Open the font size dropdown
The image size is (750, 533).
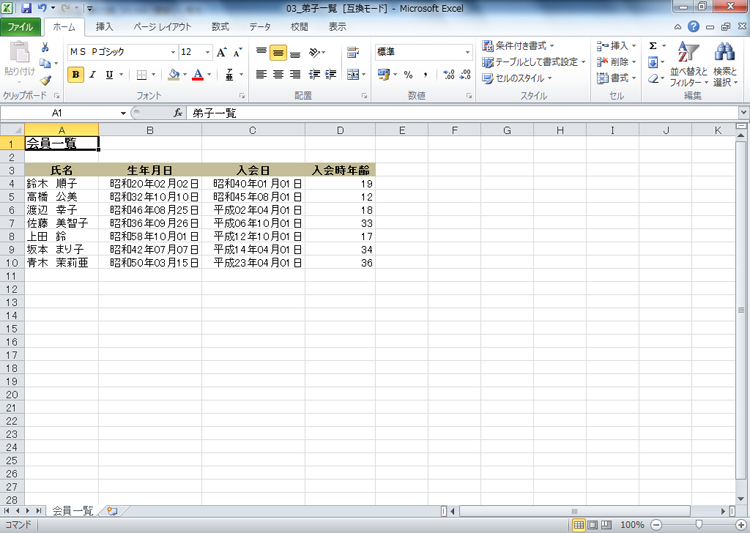coord(208,52)
